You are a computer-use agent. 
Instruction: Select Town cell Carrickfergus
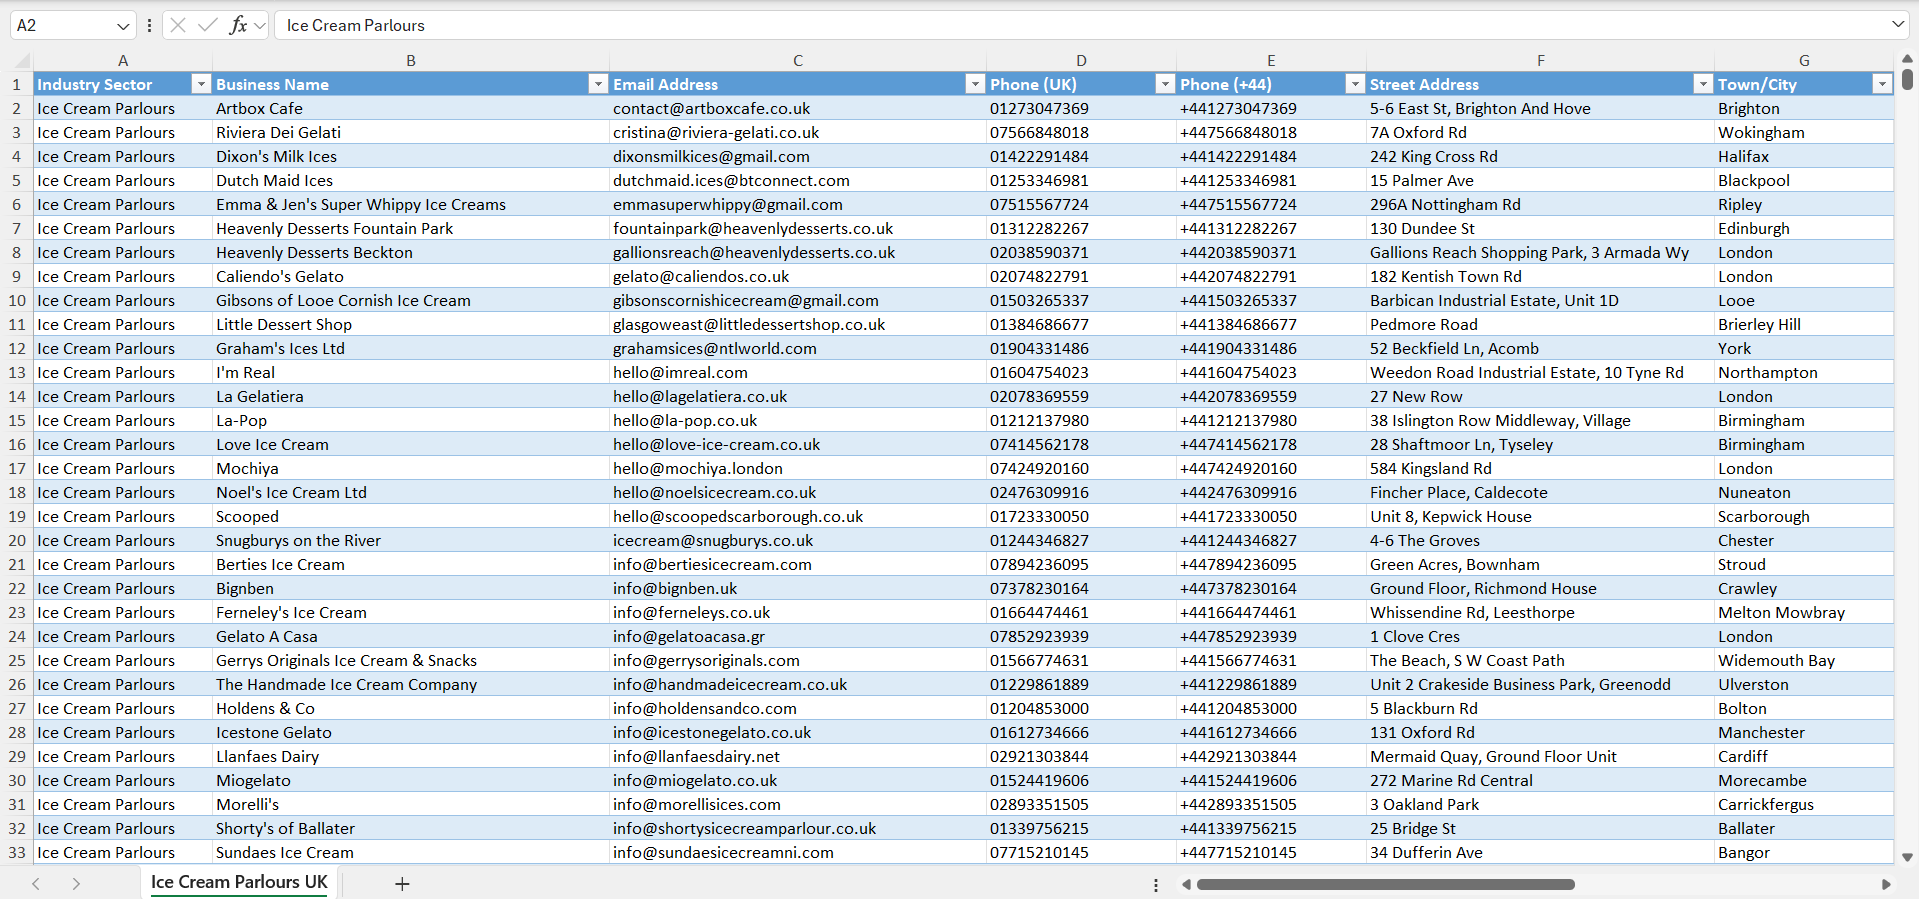(x=1804, y=804)
